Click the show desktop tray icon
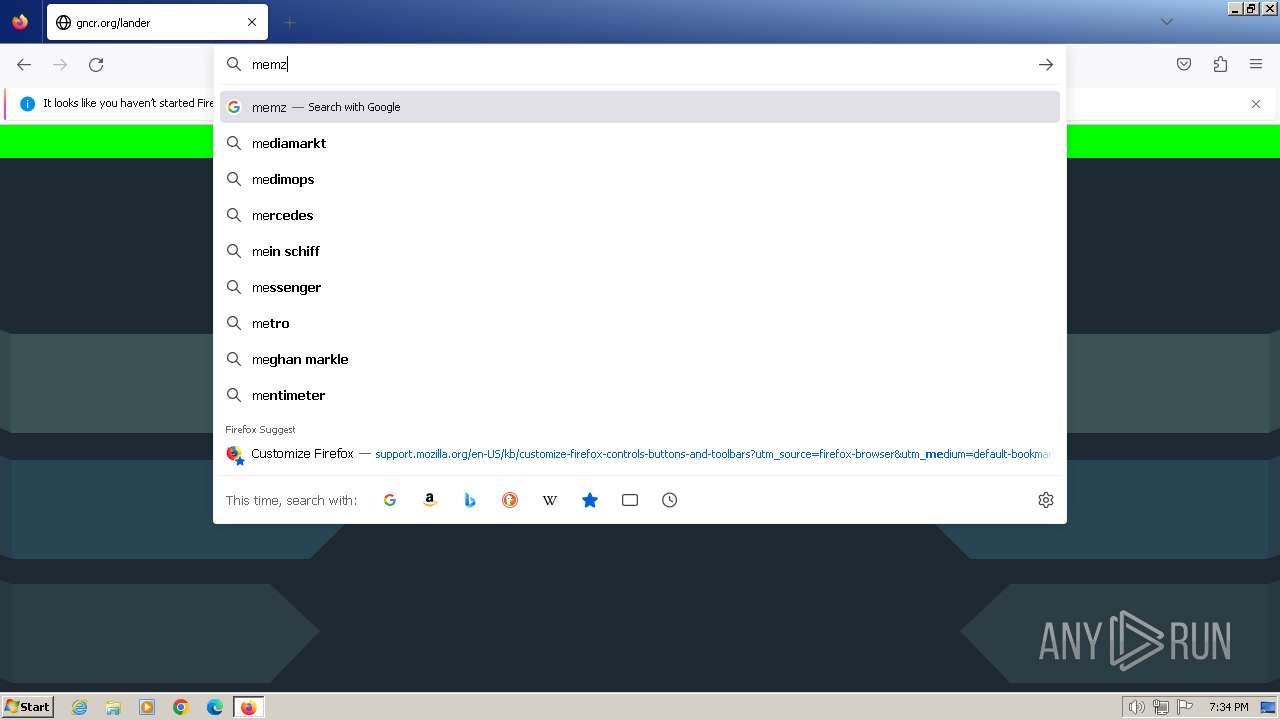The height and width of the screenshot is (720, 1280). 1268,707
